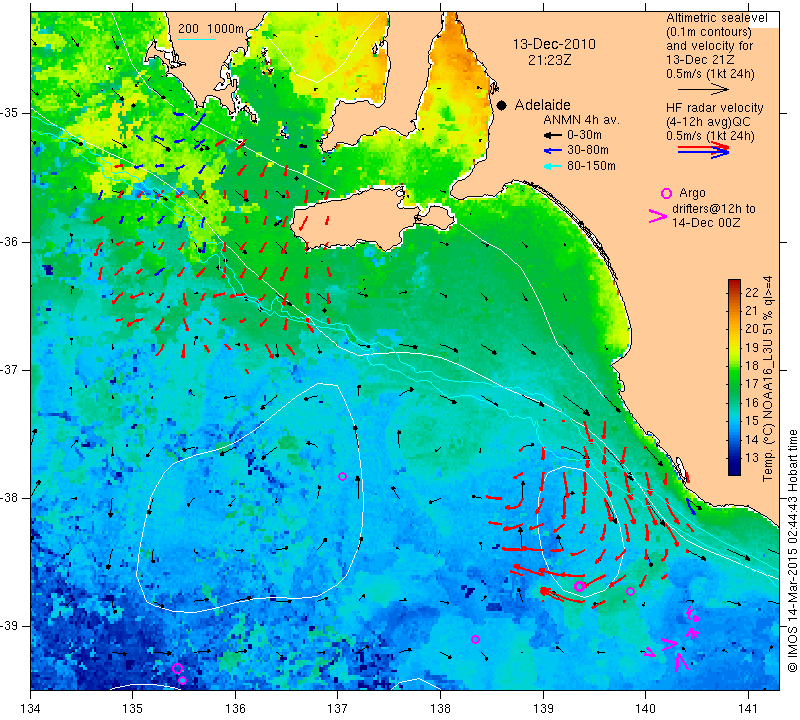This screenshot has width=800, height=720.
Task: Click the -38 latitude axis label
Action: coord(10,498)
